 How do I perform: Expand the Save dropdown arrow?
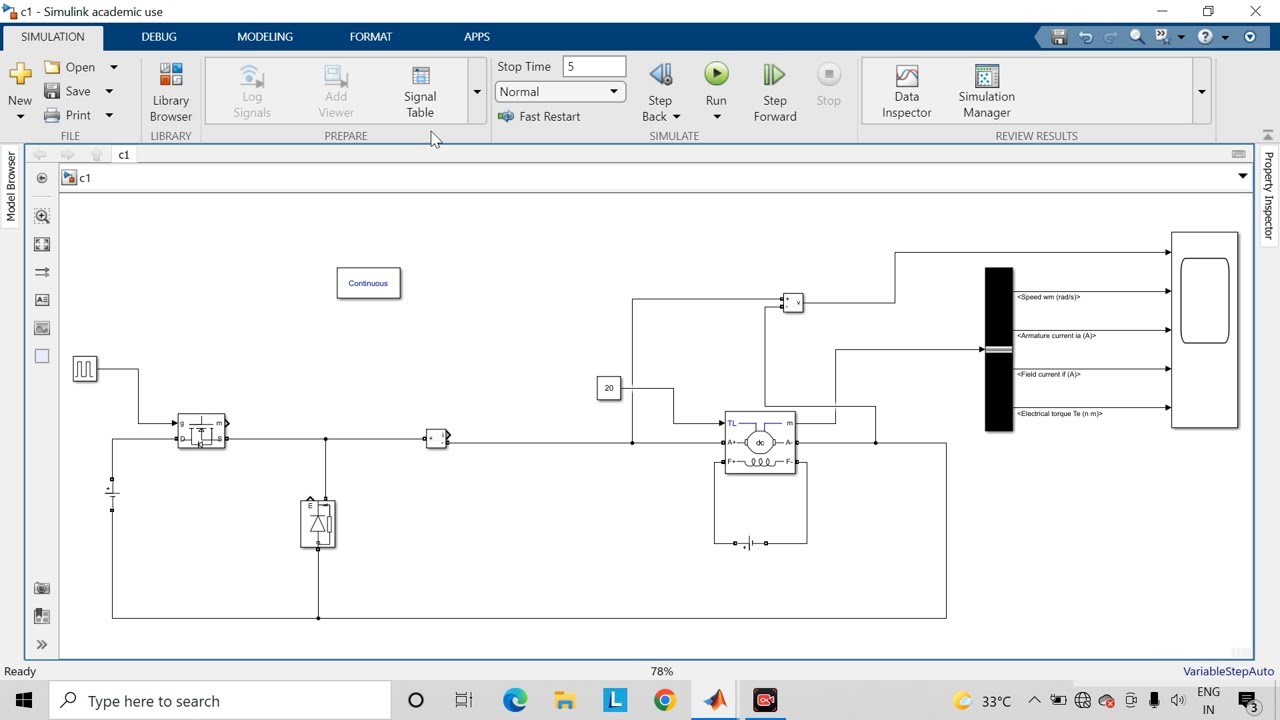click(x=109, y=91)
